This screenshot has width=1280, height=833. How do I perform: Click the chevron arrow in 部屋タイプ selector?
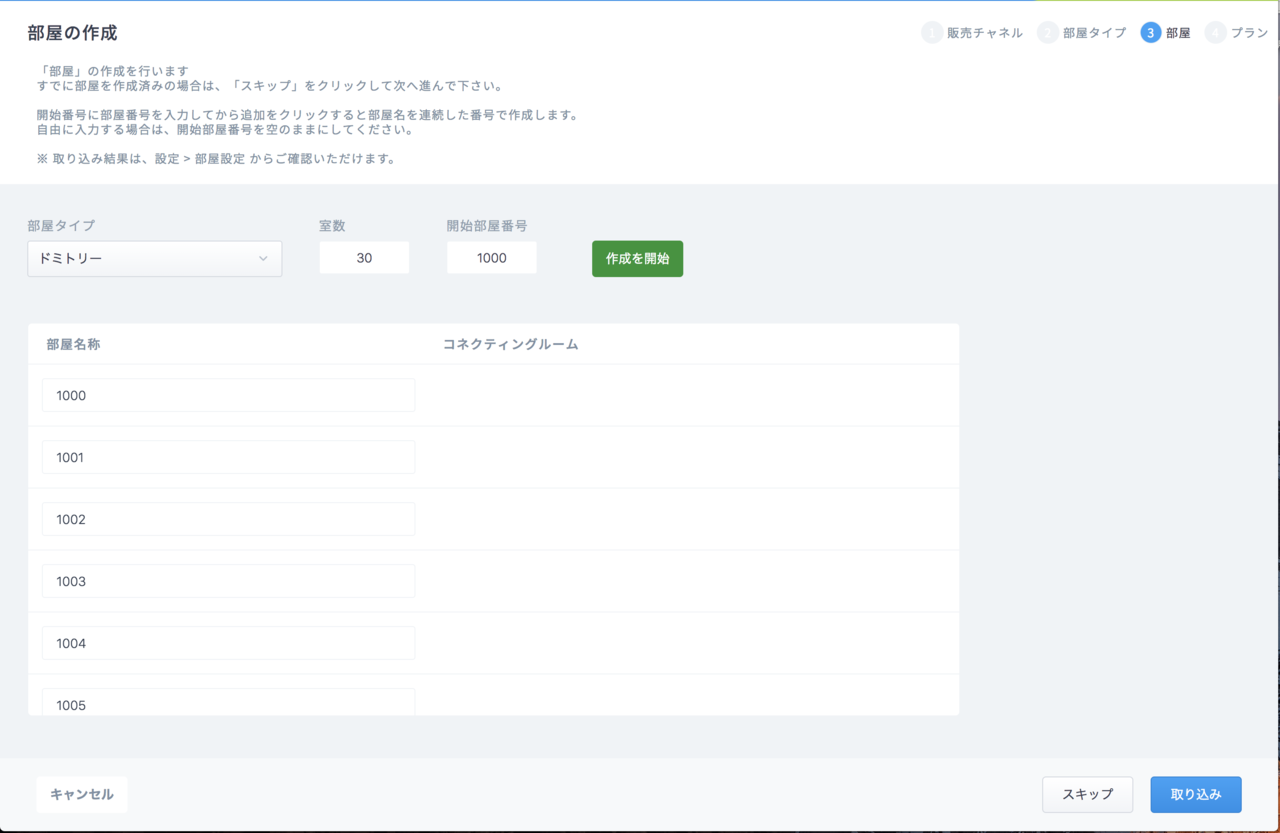[263, 258]
